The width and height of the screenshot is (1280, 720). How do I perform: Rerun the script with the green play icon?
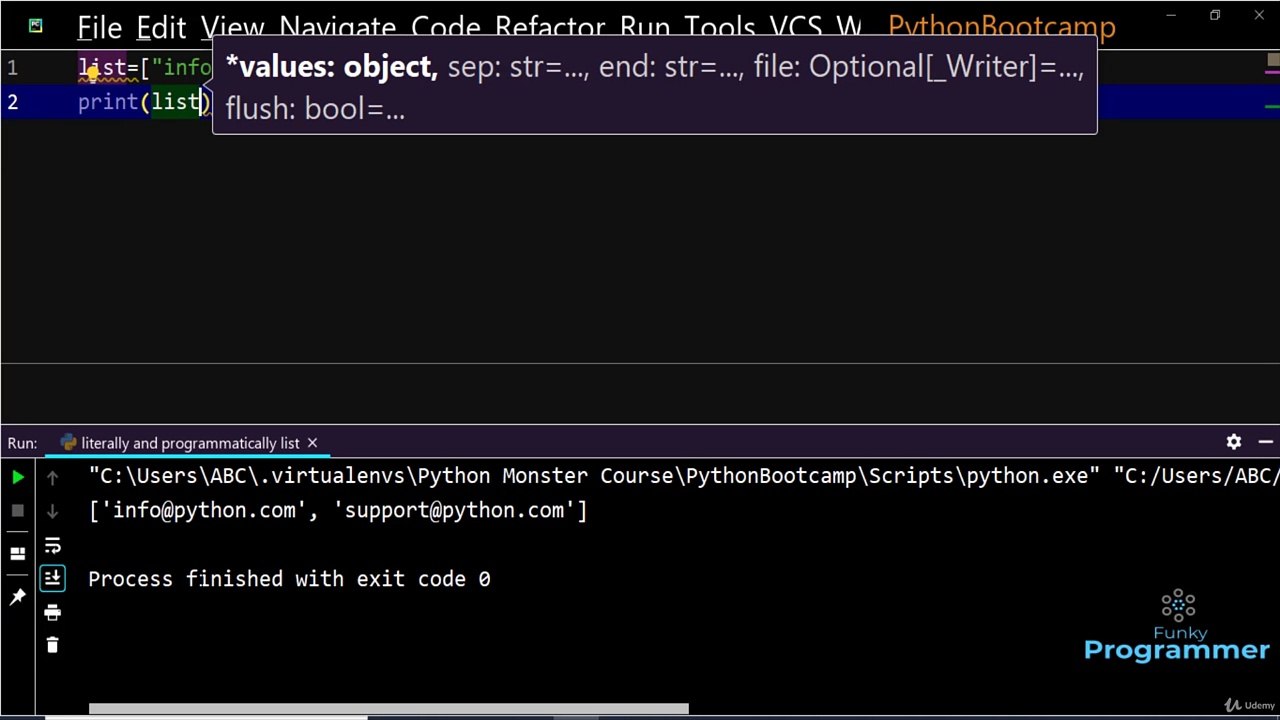[18, 477]
